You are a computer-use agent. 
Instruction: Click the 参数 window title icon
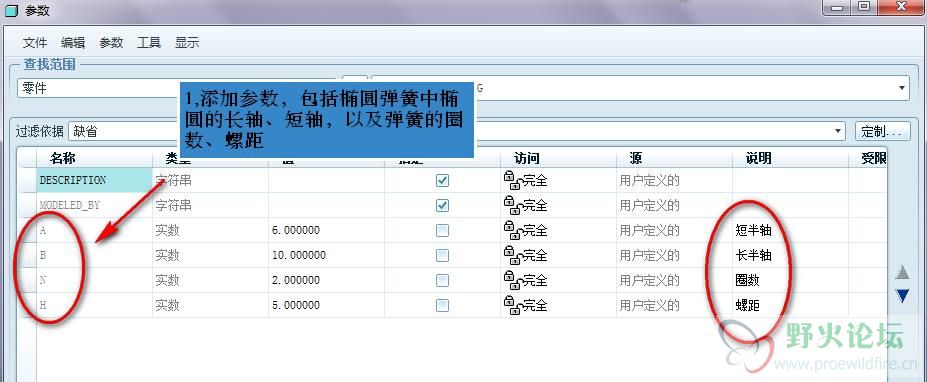pos(11,11)
